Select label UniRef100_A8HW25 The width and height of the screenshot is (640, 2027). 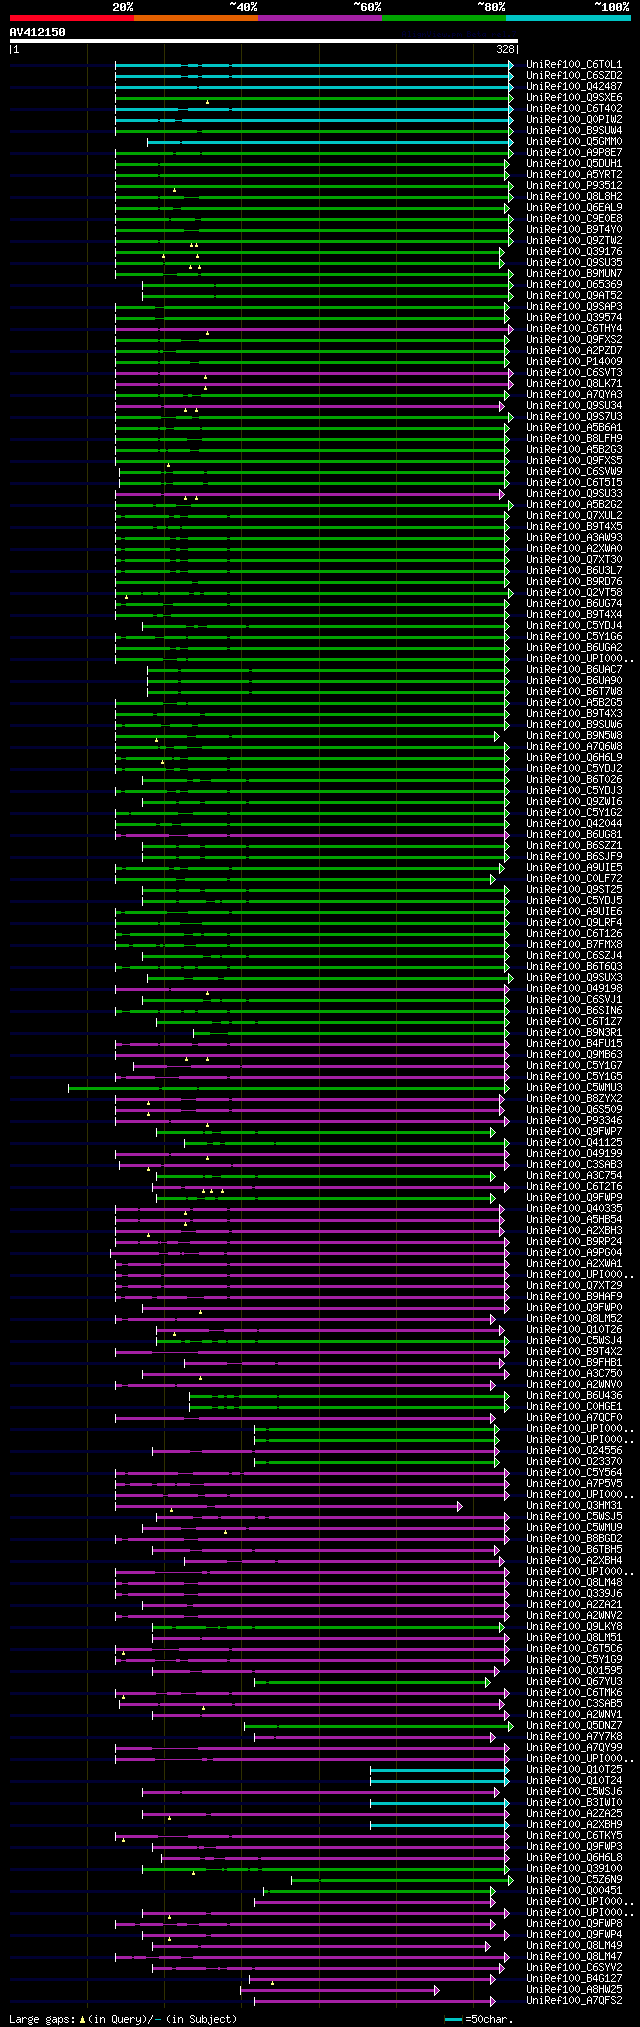(574, 1990)
